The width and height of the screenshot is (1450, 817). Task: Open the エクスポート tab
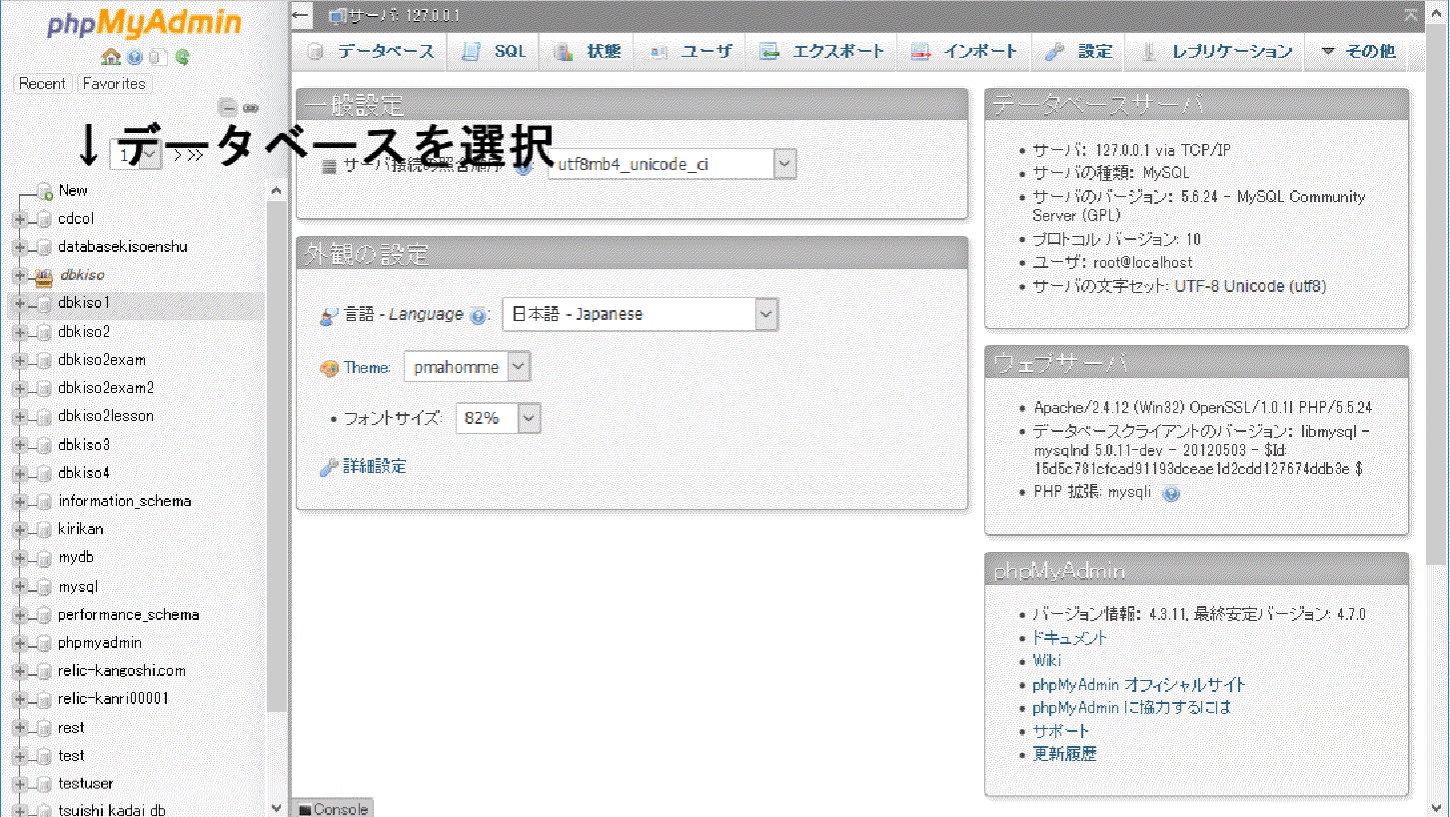(x=823, y=51)
